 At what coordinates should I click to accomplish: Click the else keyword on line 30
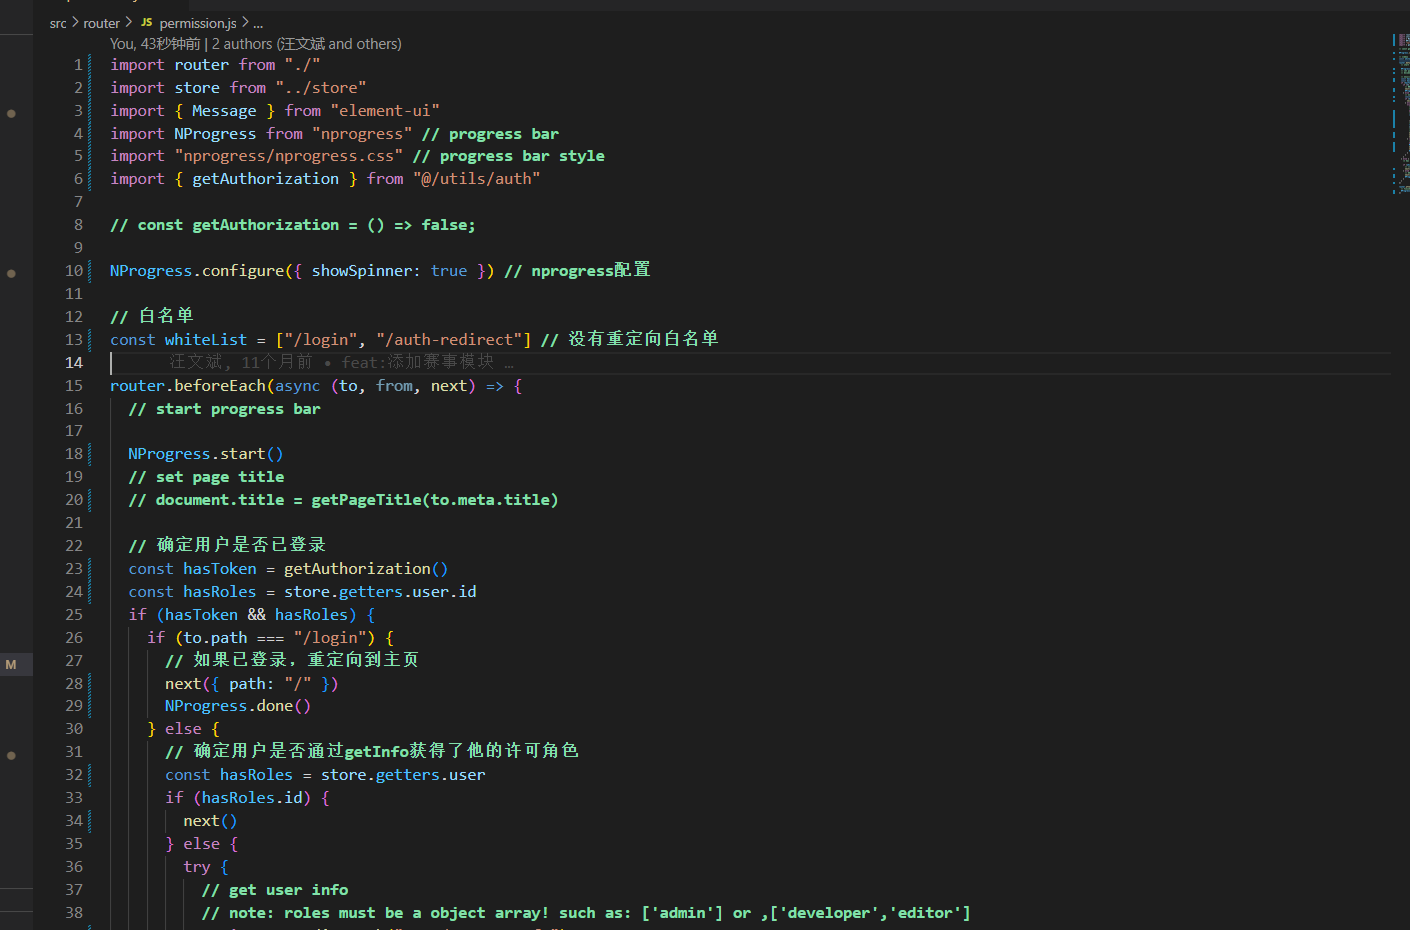point(183,729)
